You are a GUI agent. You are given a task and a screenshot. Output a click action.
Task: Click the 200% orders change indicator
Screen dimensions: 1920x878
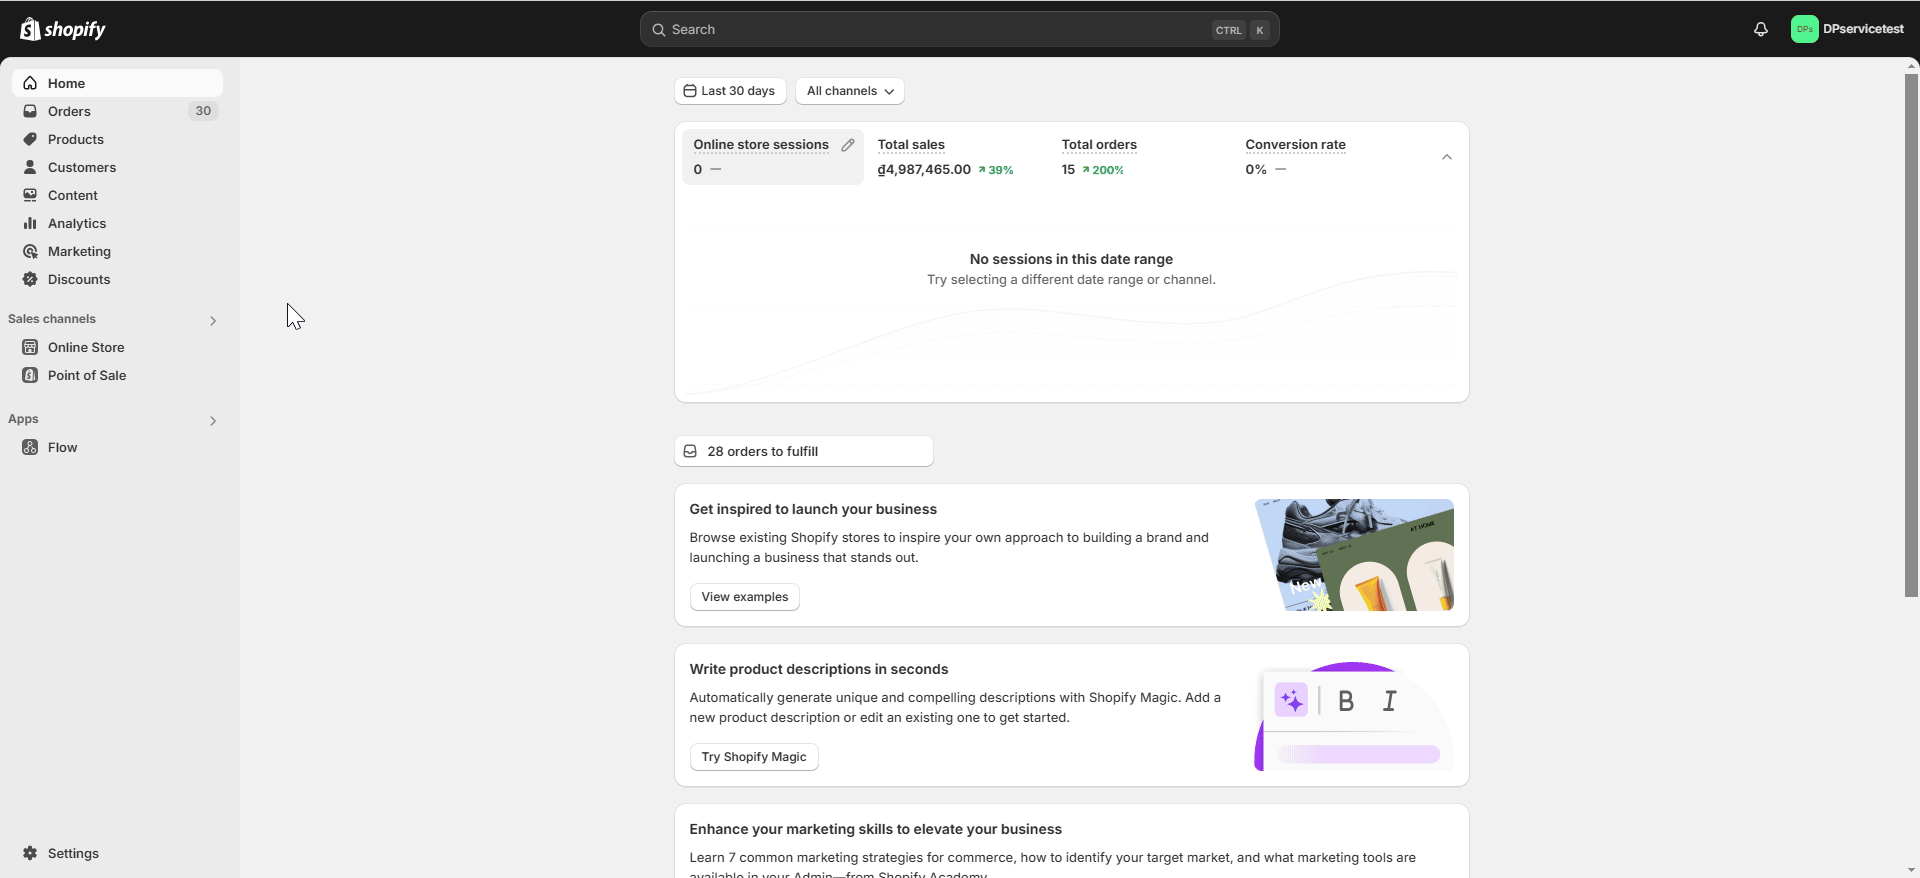pyautogui.click(x=1103, y=170)
